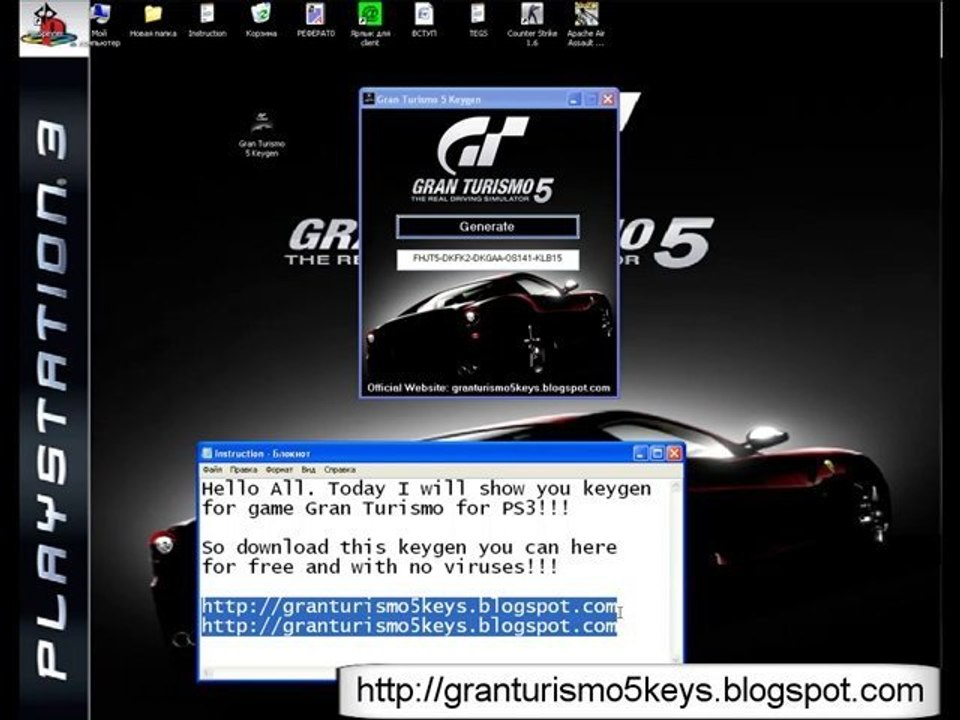This screenshot has height=720, width=960.
Task: Open the РЕФЕРАТО desktop icon
Action: click(x=316, y=20)
